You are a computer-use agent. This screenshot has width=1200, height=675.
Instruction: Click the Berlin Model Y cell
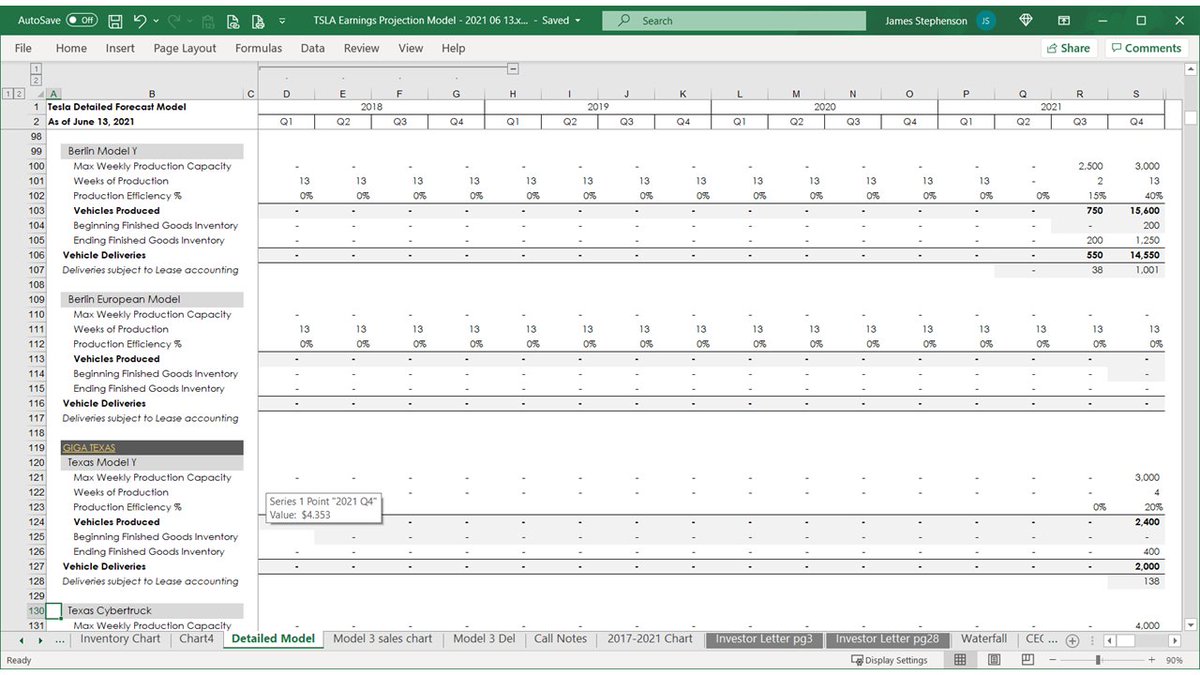[x=152, y=151]
